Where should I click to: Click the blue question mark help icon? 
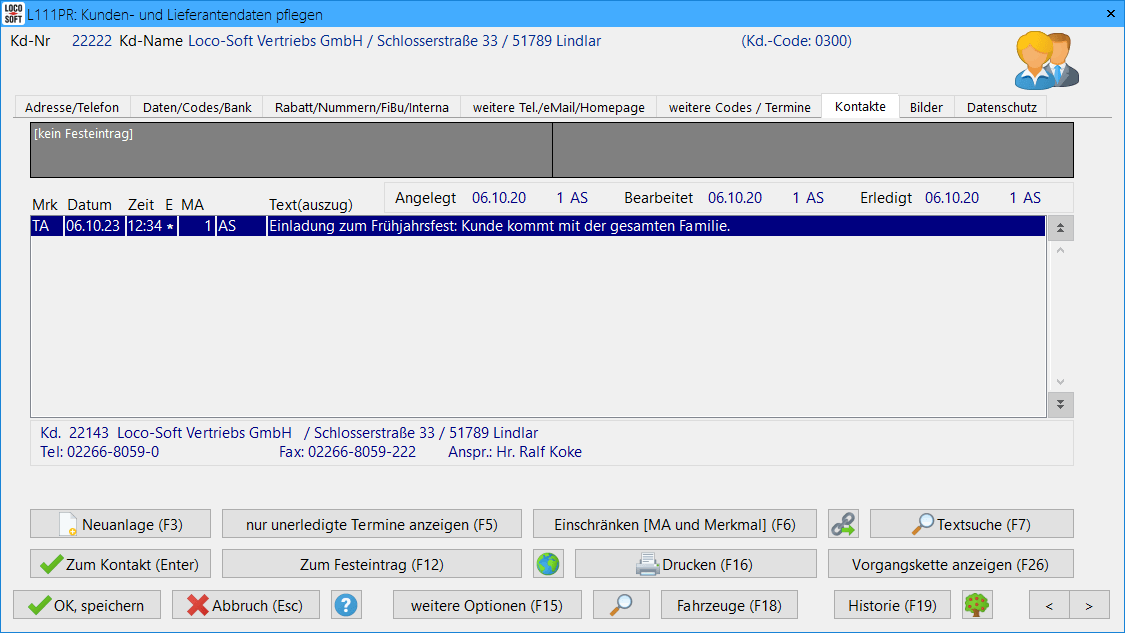pyautogui.click(x=346, y=605)
